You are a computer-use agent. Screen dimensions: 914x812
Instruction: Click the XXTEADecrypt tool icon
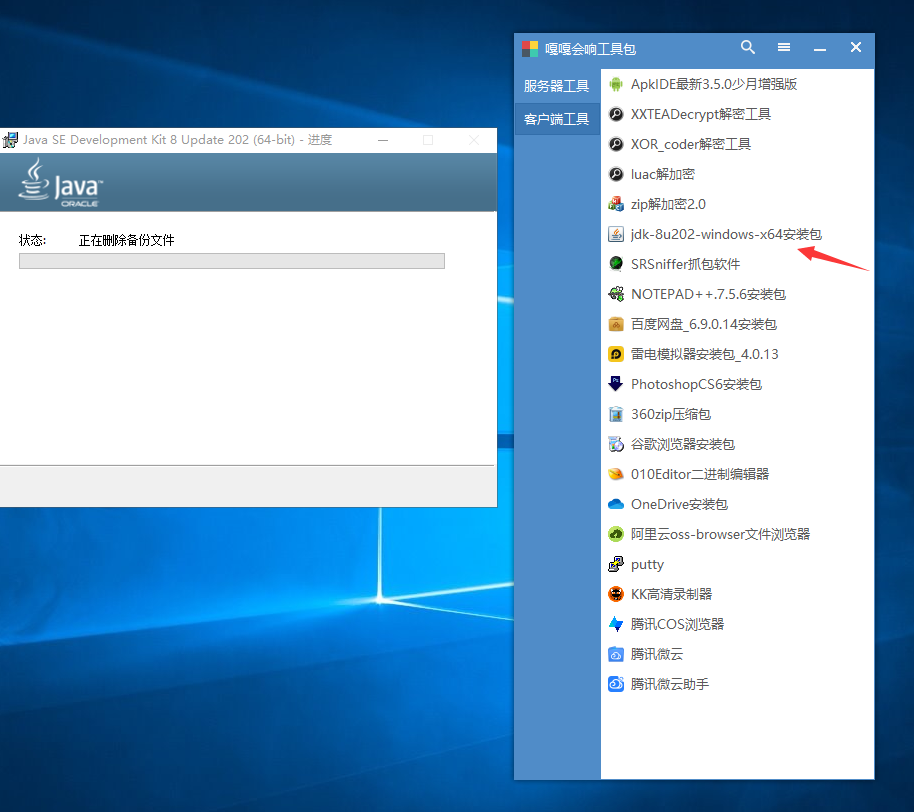pyautogui.click(x=616, y=114)
